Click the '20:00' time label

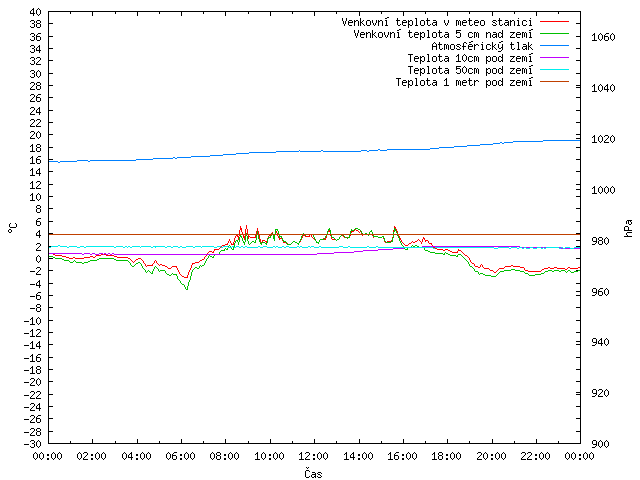coord(491,456)
